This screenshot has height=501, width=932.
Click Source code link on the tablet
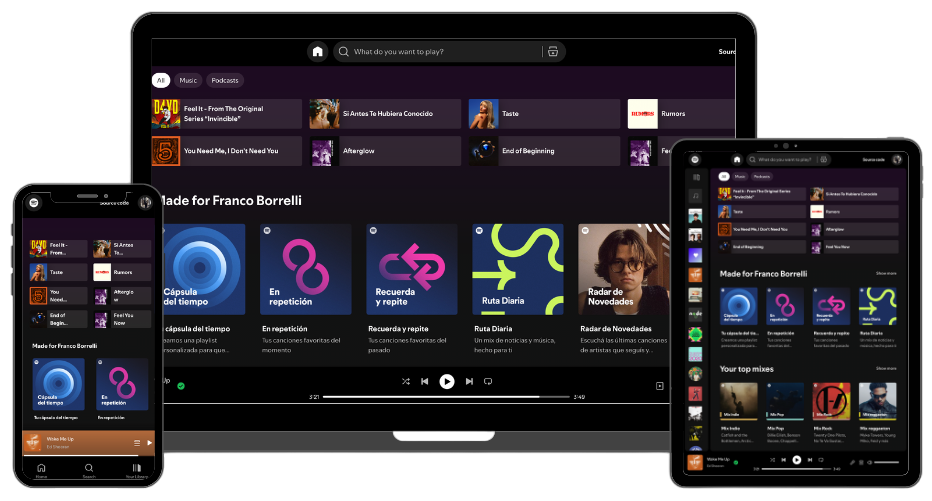click(x=874, y=160)
